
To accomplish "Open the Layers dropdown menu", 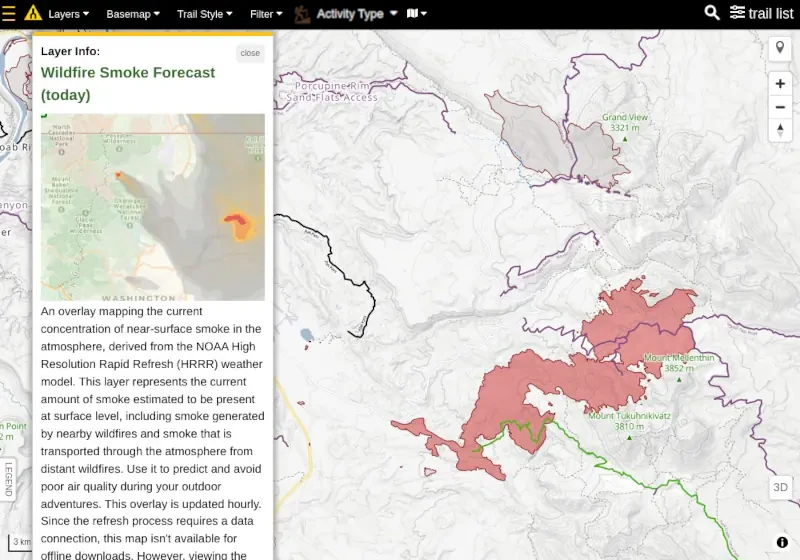I will point(68,14).
